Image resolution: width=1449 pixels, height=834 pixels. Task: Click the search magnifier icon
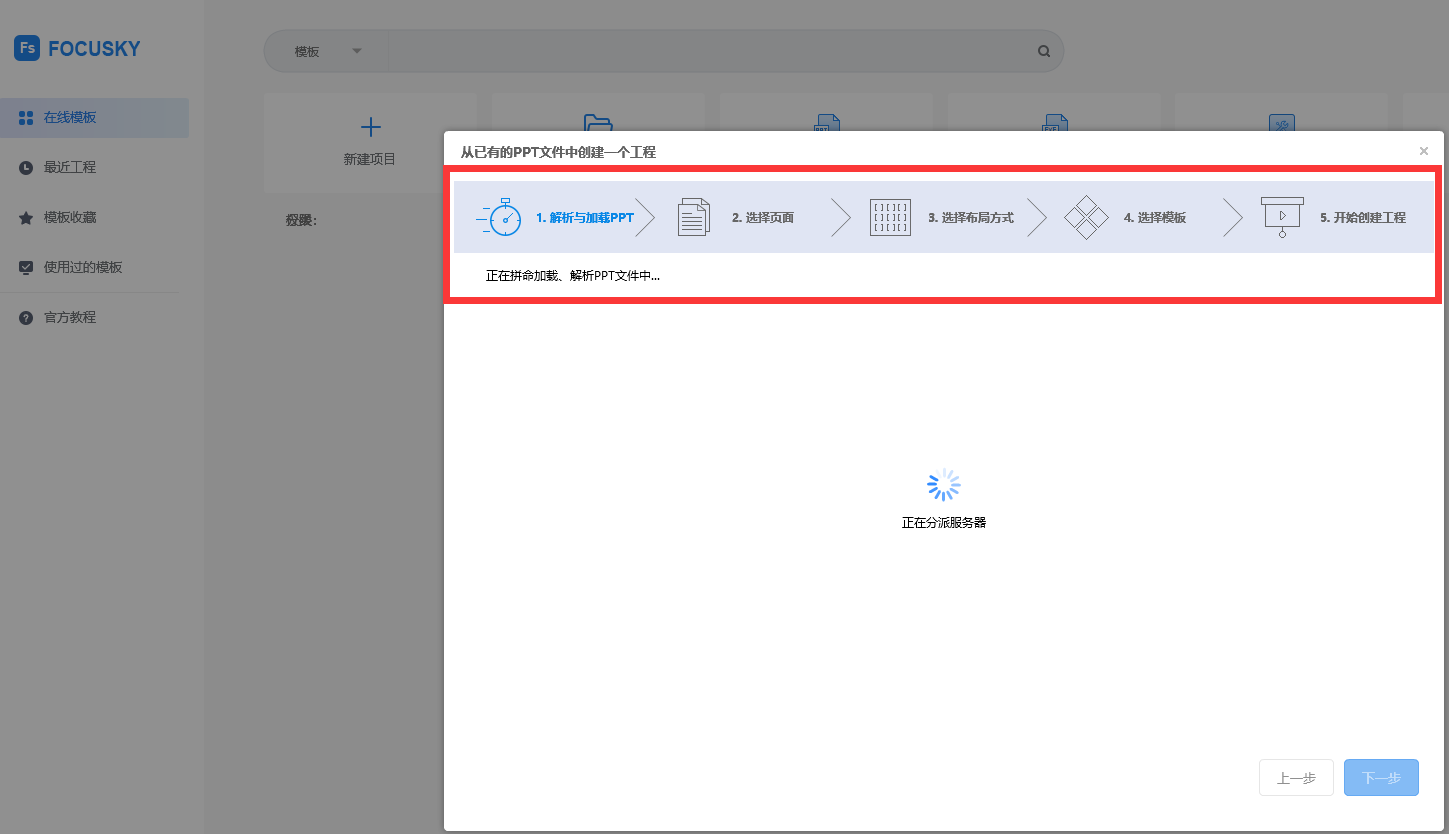(1044, 51)
